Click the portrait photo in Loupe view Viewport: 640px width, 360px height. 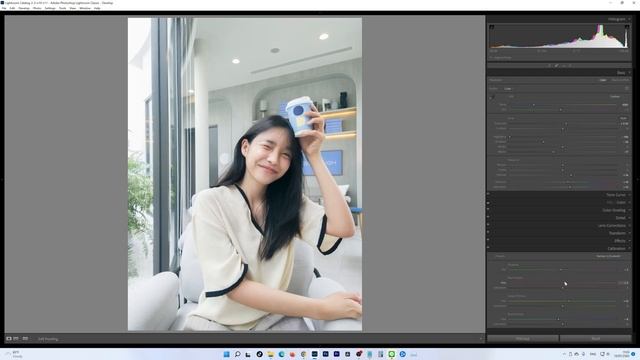tap(245, 174)
